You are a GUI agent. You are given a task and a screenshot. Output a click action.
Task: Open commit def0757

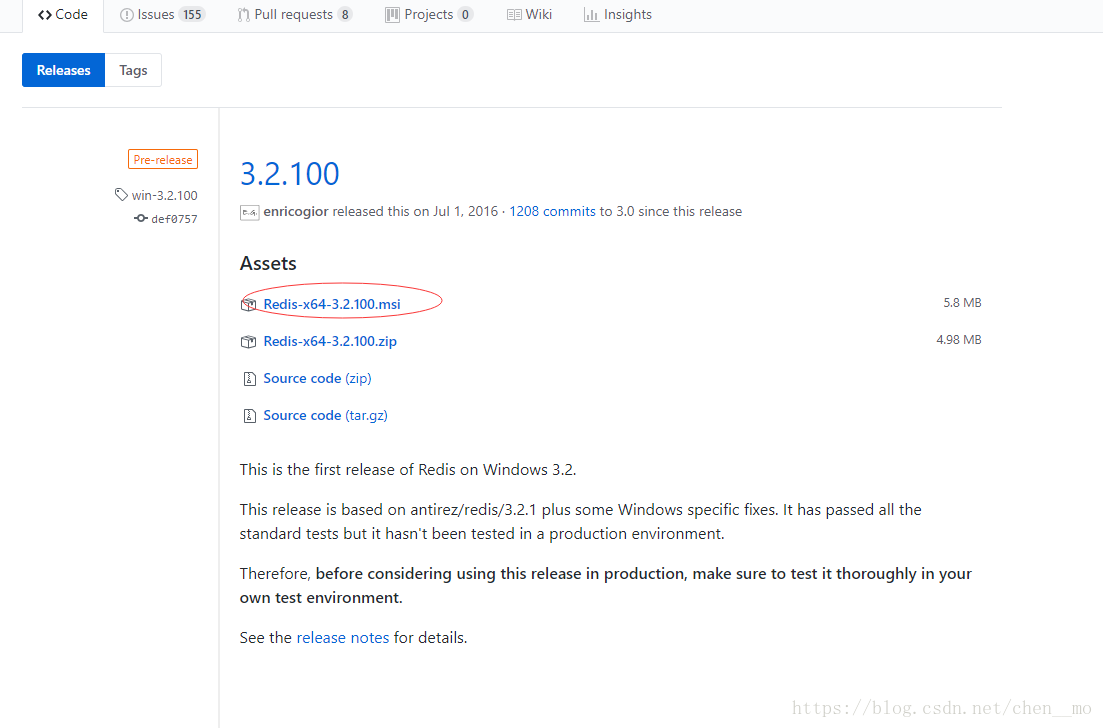click(174, 219)
